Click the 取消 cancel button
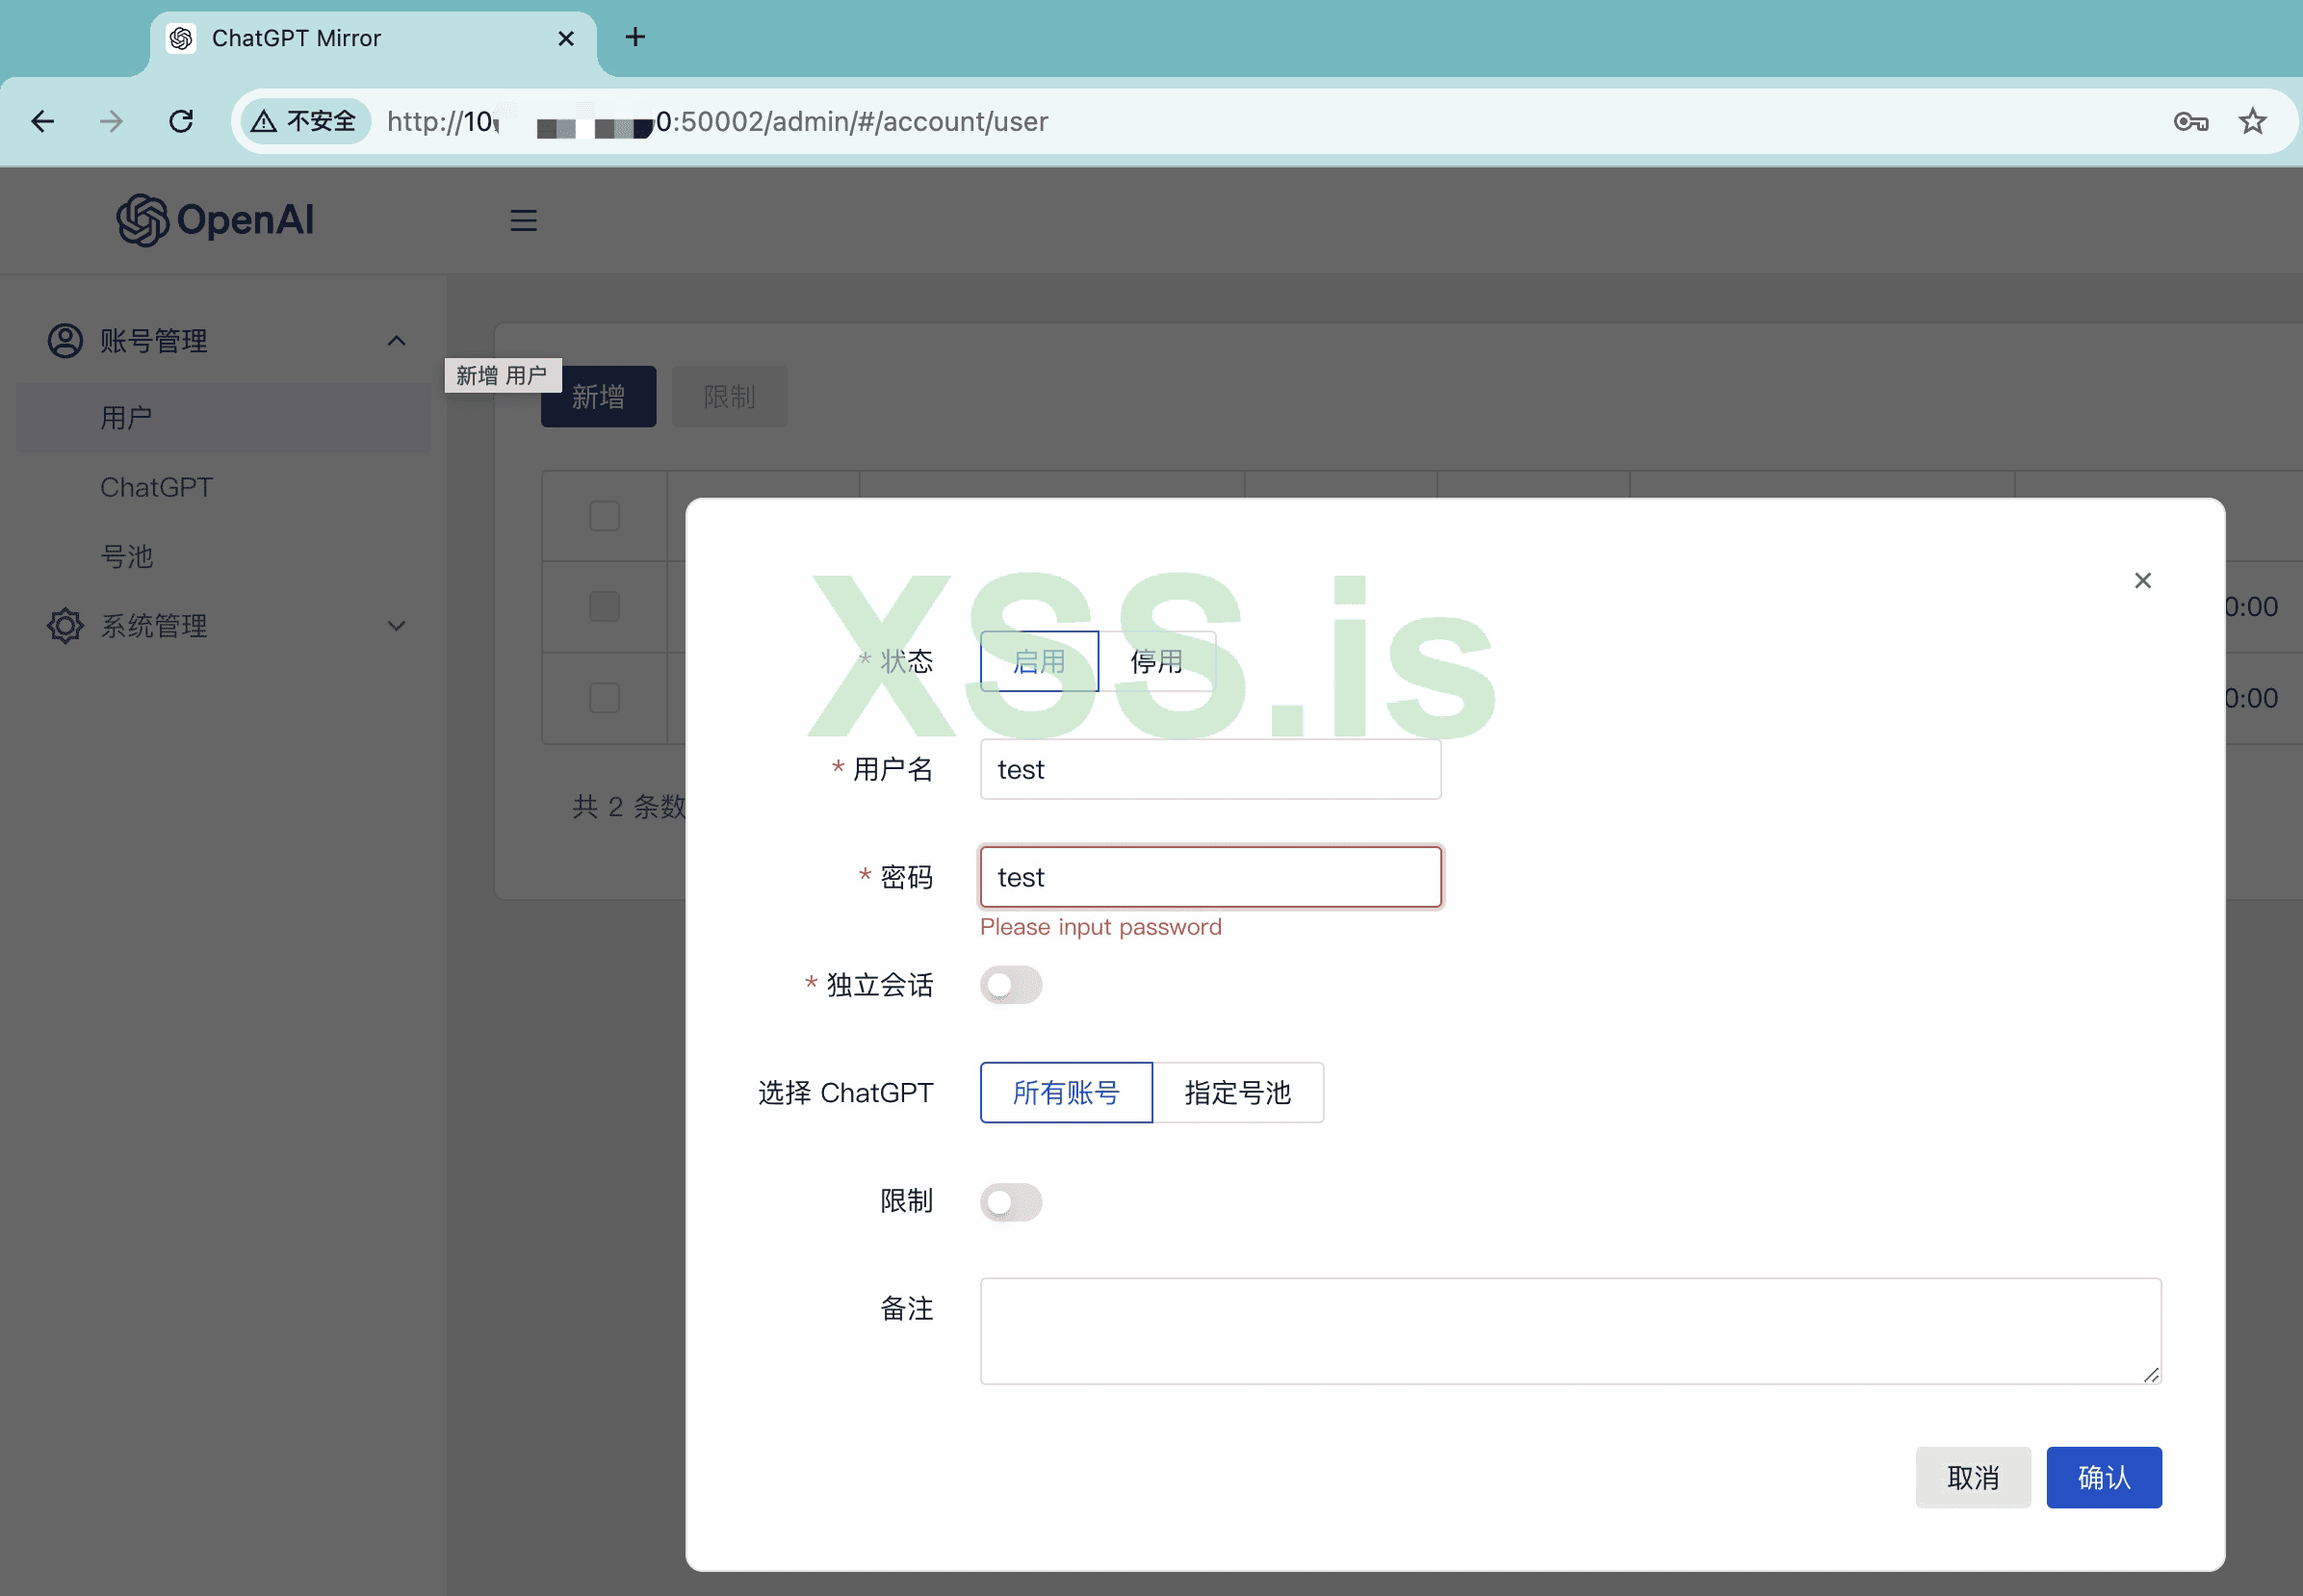This screenshot has height=1596, width=2303. pos(1972,1477)
